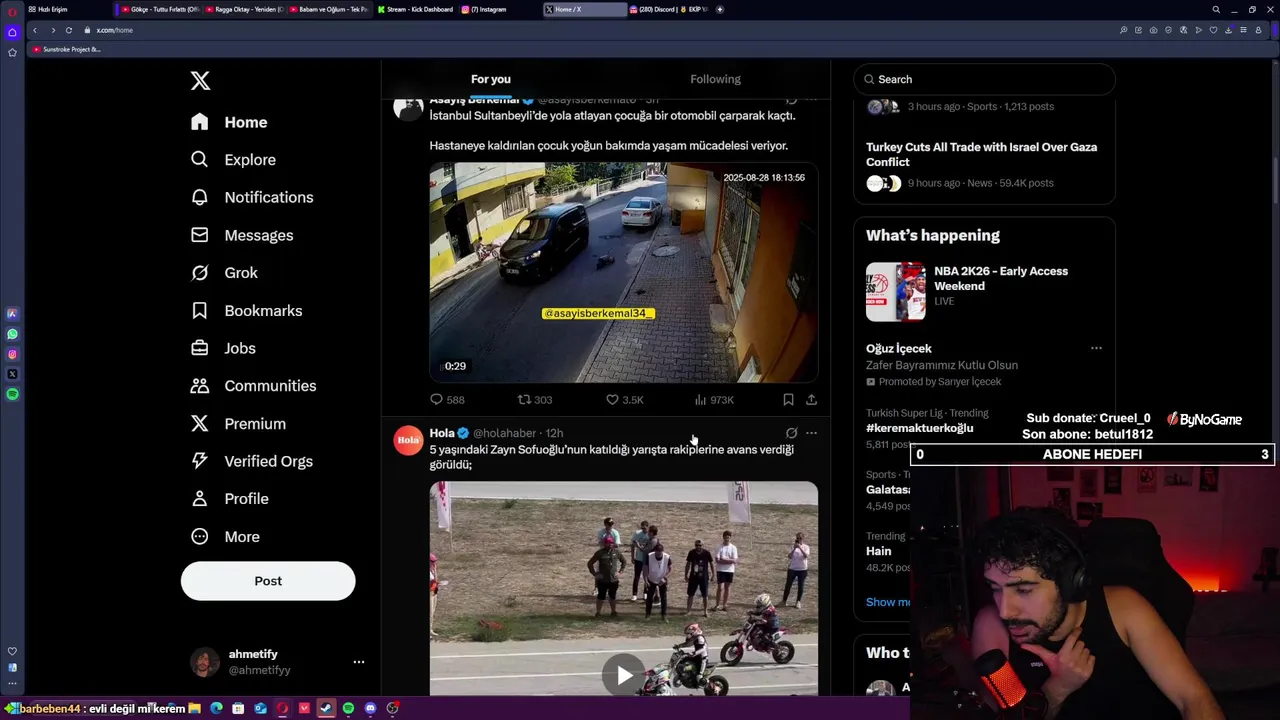Launch Grok from the sidebar
The width and height of the screenshot is (1280, 720).
tap(224, 273)
